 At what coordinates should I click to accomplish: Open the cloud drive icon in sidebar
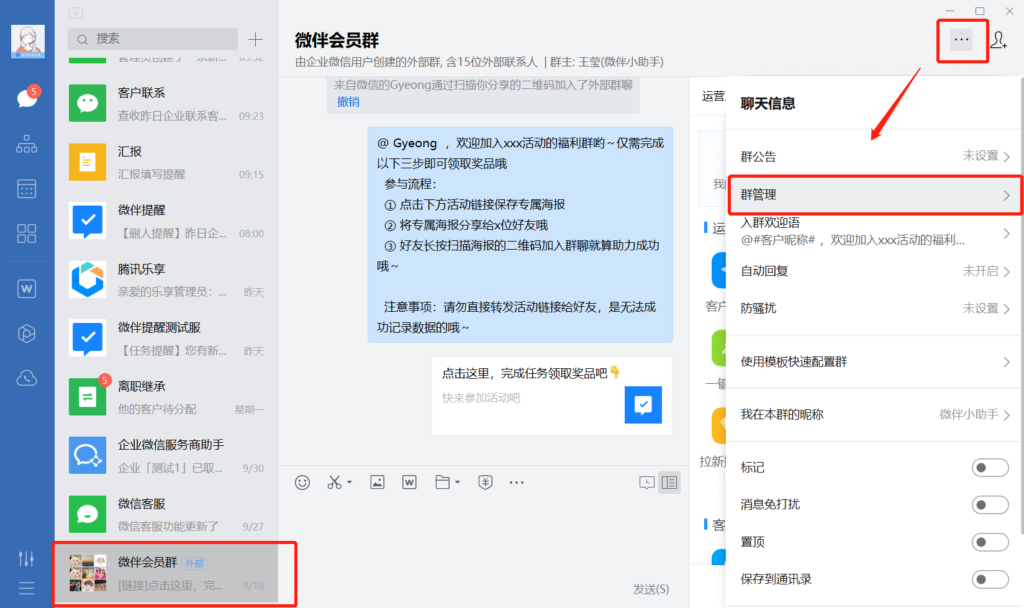pyautogui.click(x=27, y=378)
